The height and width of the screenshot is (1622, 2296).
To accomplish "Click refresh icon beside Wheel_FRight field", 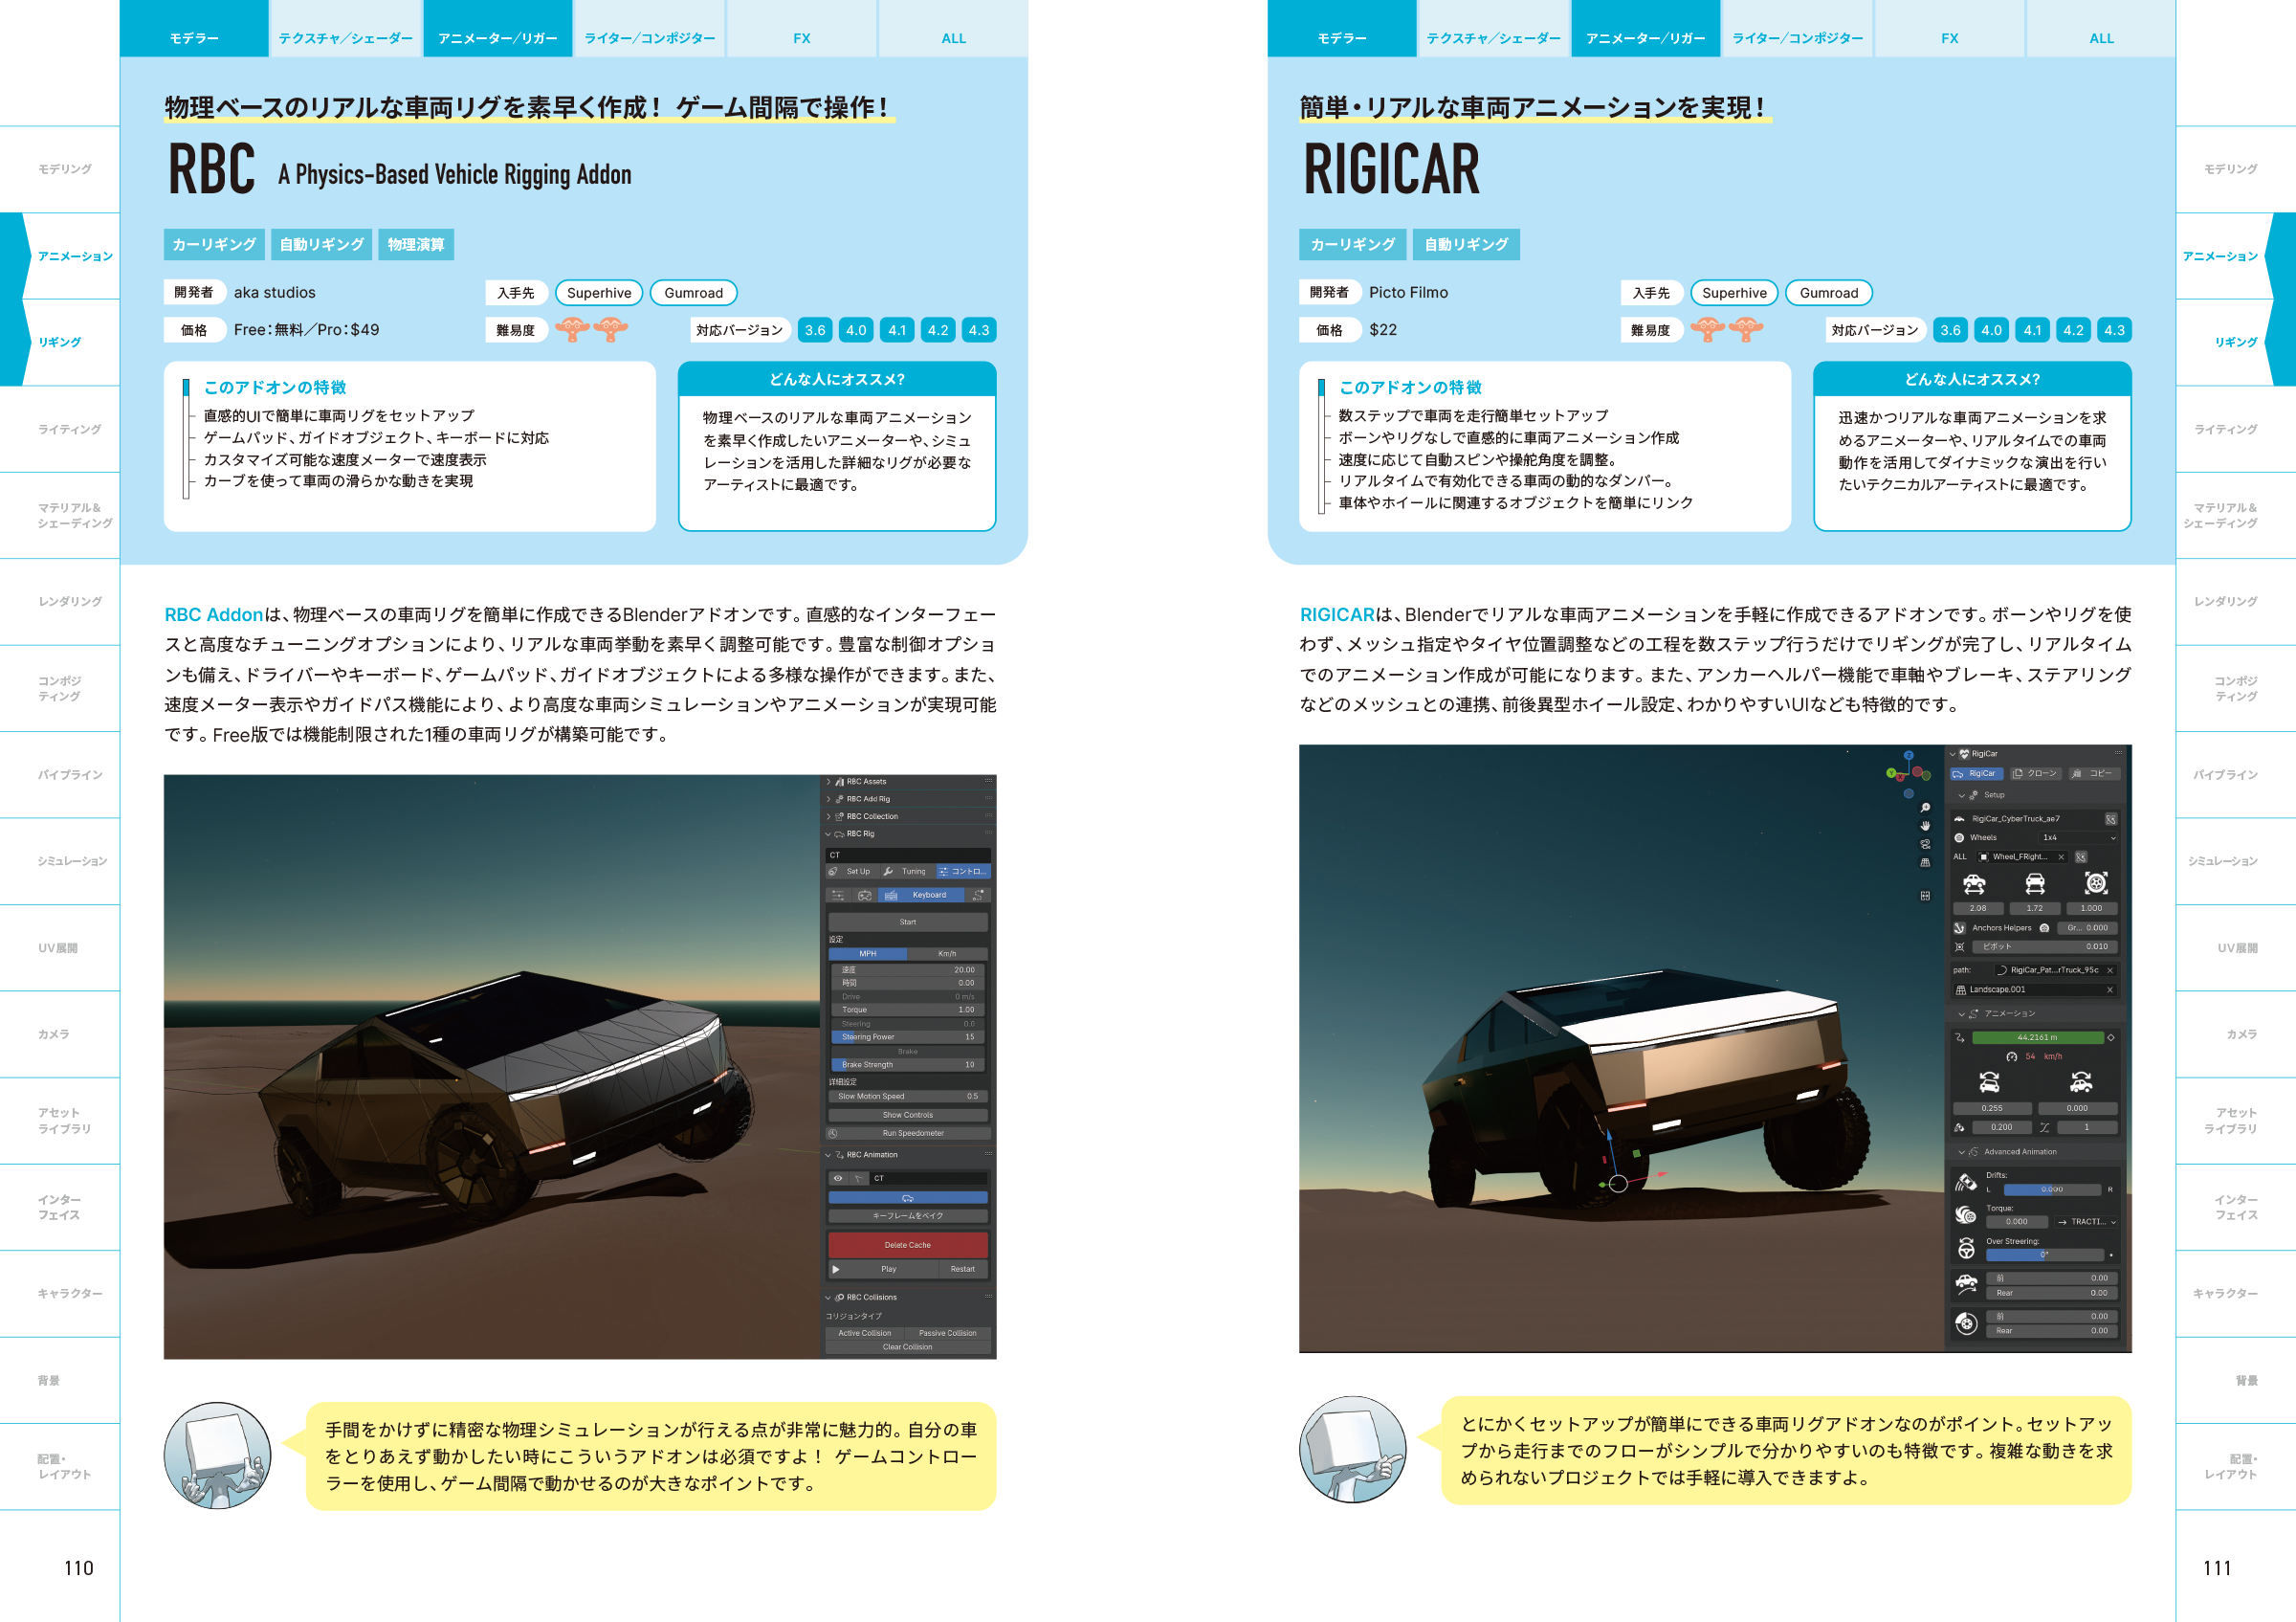I will (x=2081, y=857).
